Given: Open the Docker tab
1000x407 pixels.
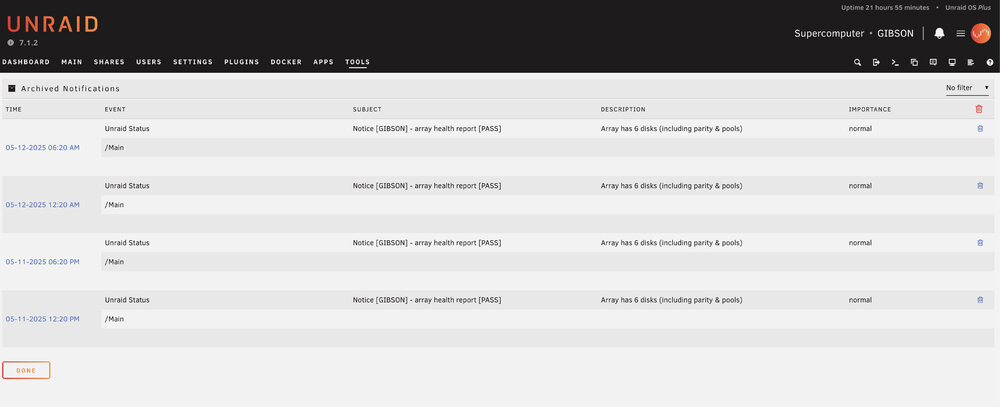Looking at the screenshot, I should [x=286, y=62].
